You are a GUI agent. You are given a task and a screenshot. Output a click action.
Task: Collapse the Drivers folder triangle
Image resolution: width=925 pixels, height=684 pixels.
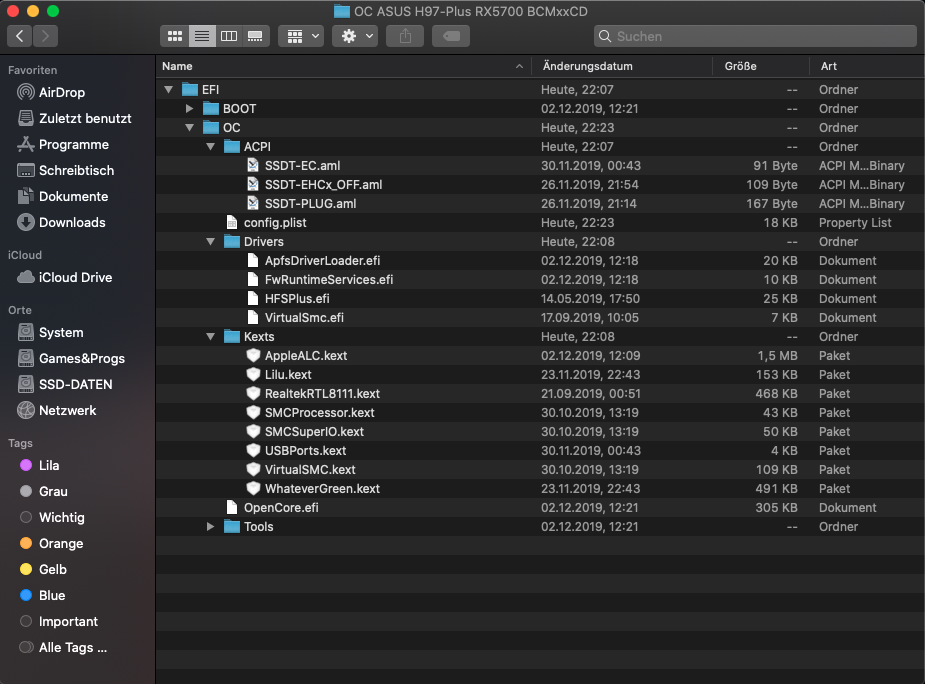(x=211, y=241)
